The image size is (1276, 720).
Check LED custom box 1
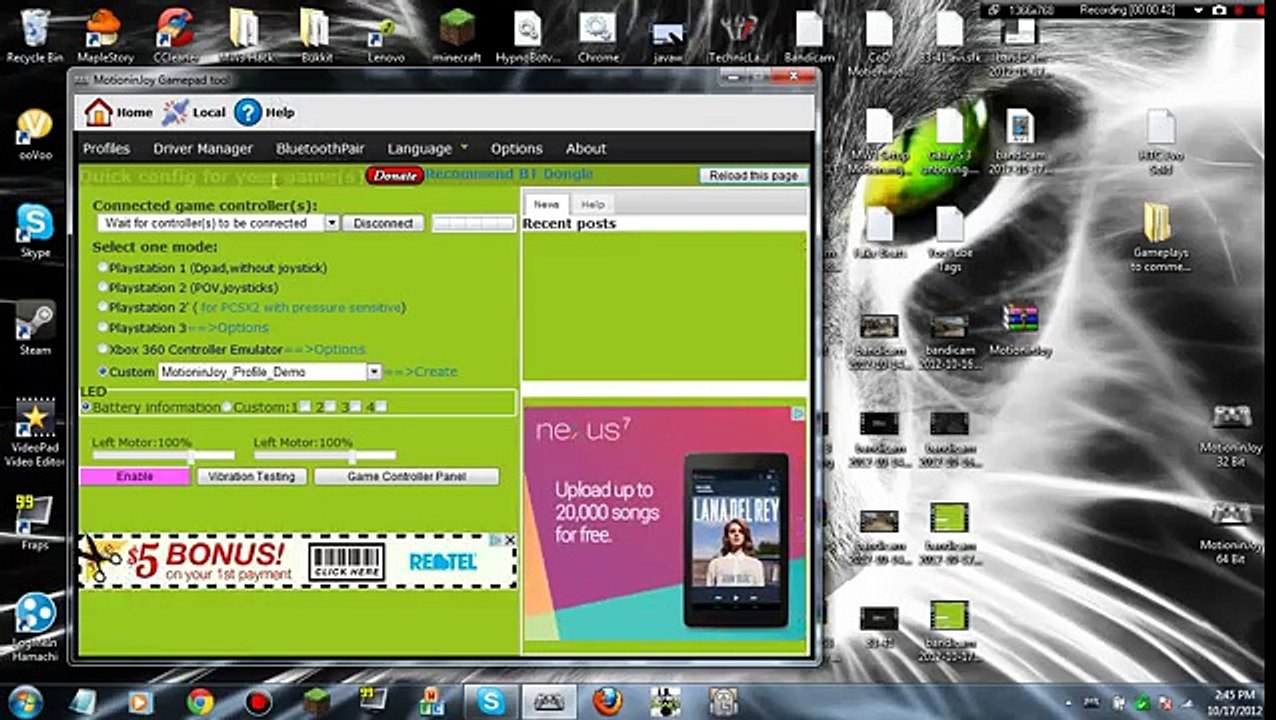[x=304, y=407]
